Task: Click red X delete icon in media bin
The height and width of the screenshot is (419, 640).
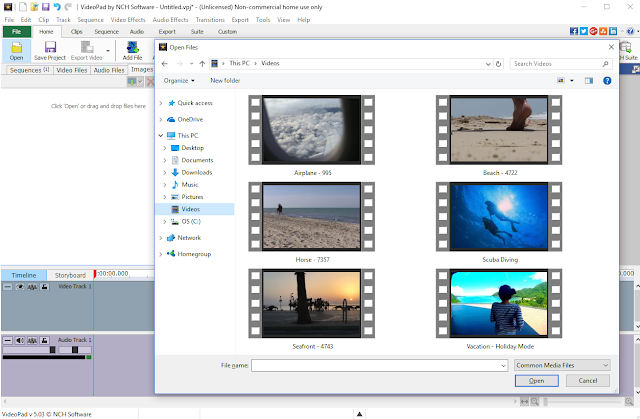Action: pos(150,82)
